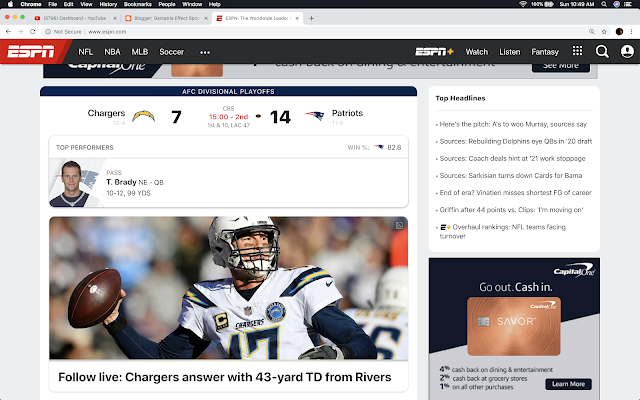
Task: Click the Siri icon in menu bar
Action: [x=616, y=4]
